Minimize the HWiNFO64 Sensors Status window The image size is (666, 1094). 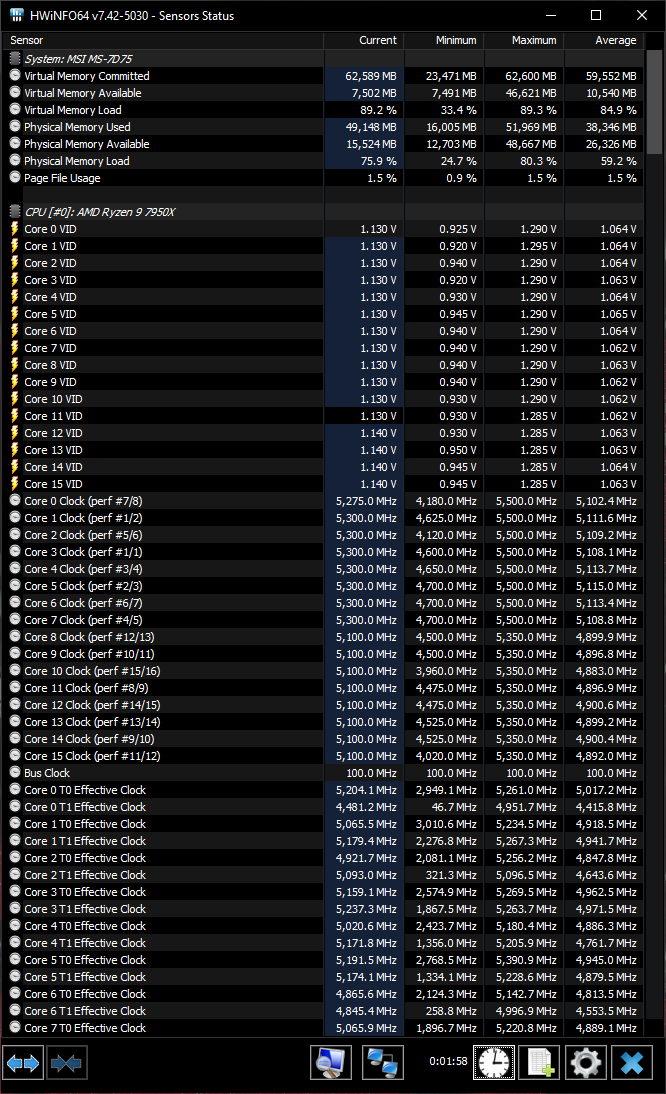(x=551, y=15)
